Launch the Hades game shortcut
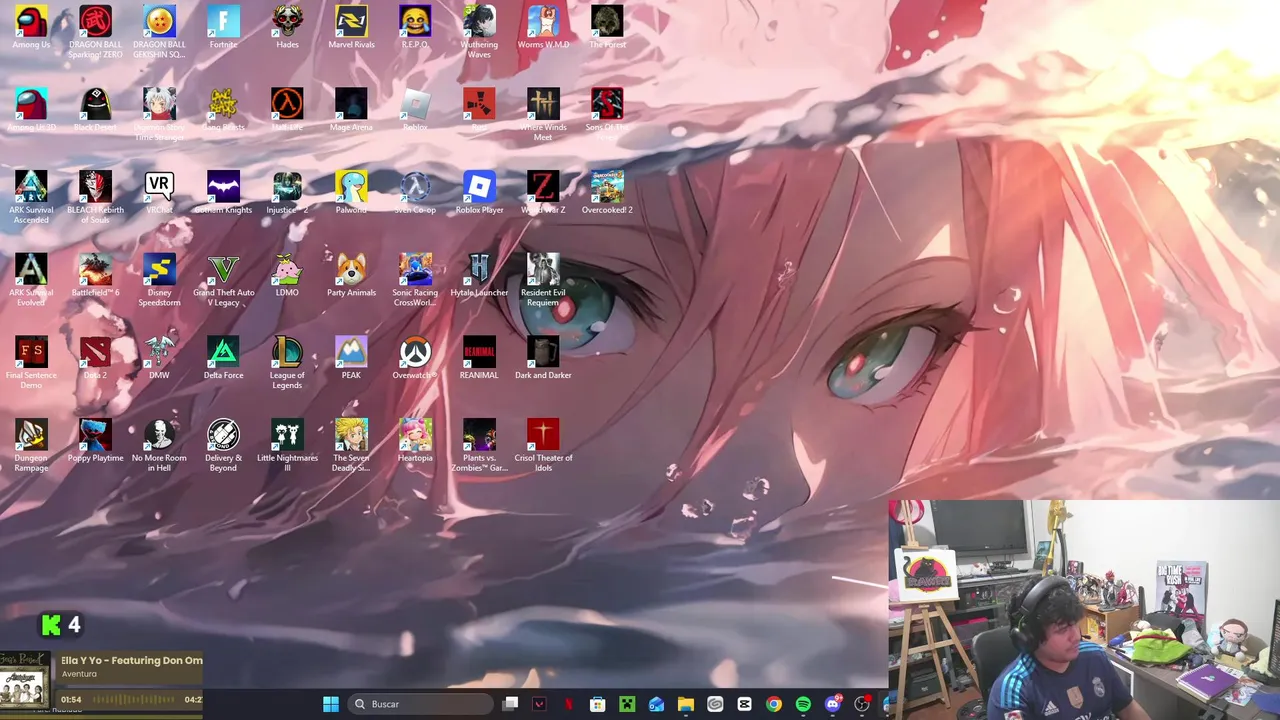 tap(287, 28)
